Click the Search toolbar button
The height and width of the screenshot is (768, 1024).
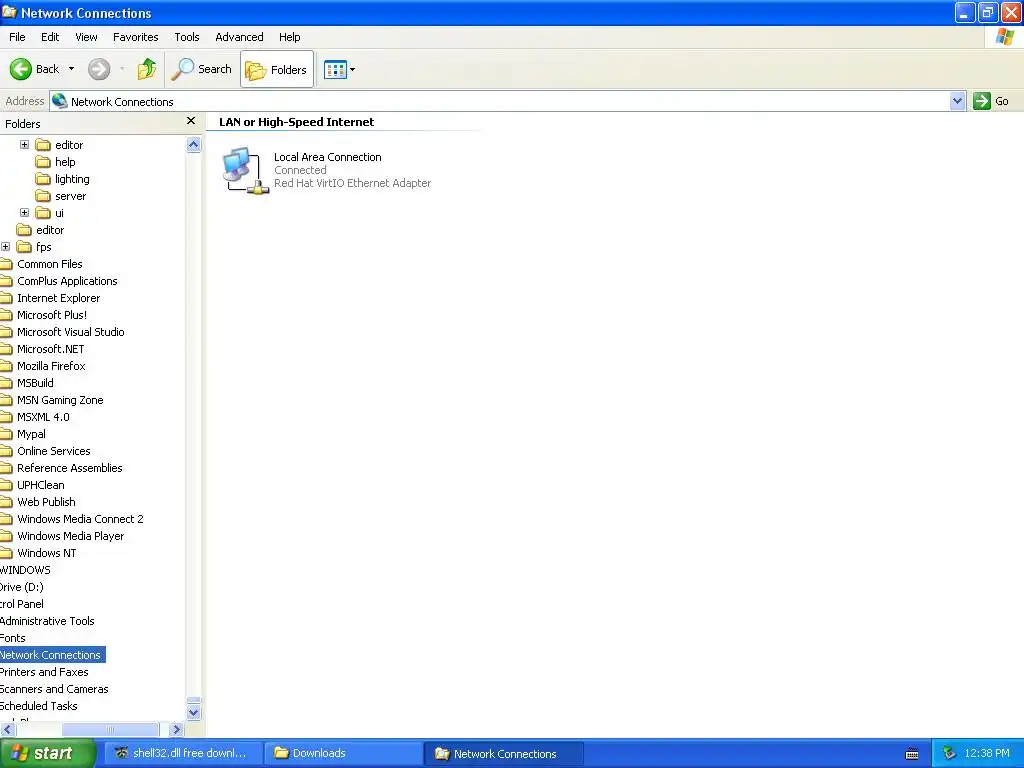202,69
